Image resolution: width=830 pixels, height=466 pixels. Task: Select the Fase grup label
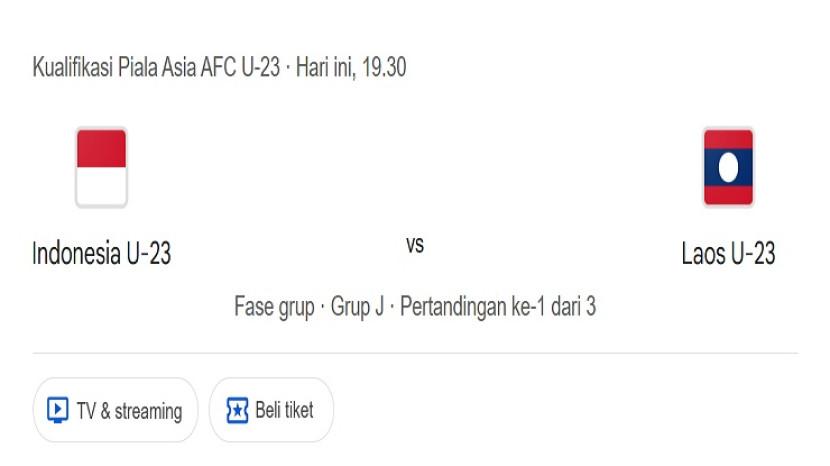[x=274, y=306]
